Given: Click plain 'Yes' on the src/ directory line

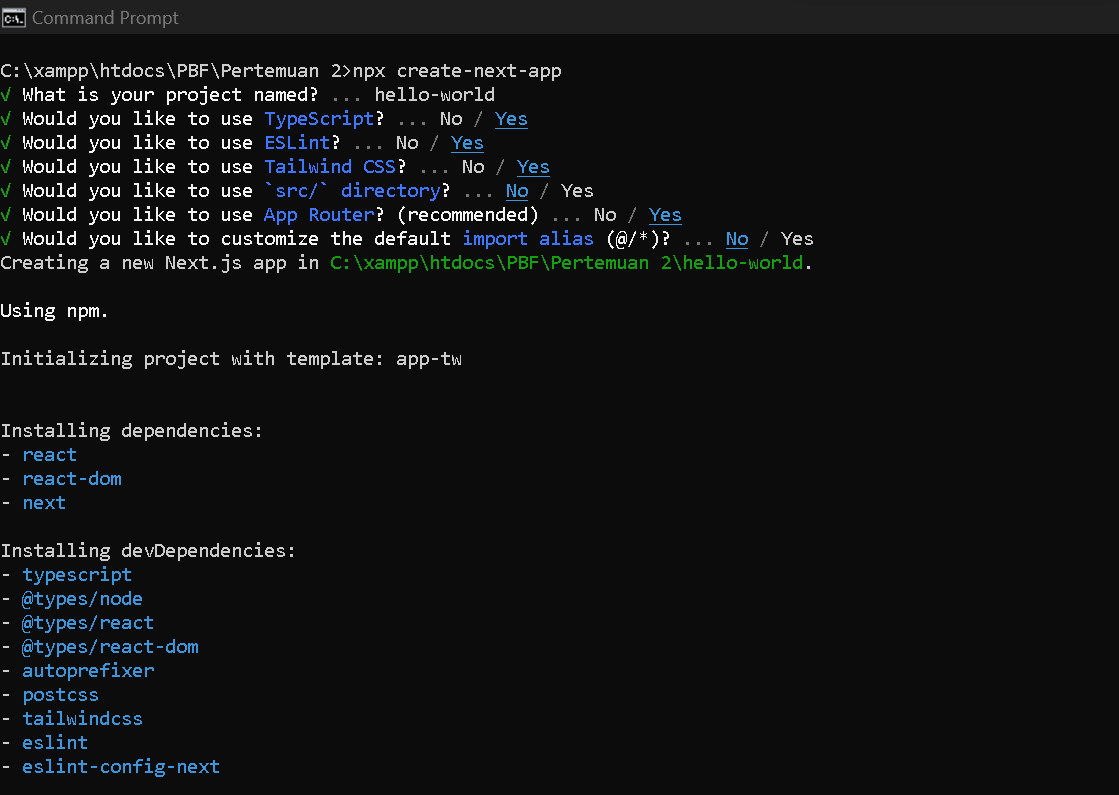Looking at the screenshot, I should pyautogui.click(x=577, y=191).
